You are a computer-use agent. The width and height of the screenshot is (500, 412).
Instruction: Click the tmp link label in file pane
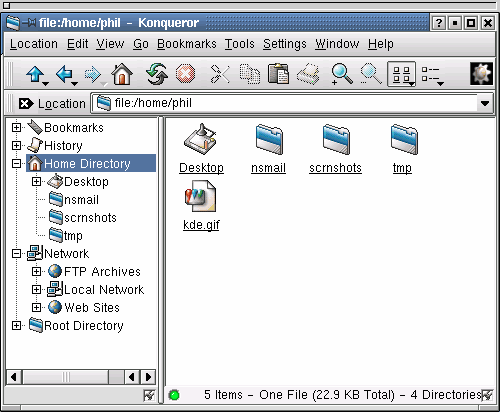(x=402, y=168)
